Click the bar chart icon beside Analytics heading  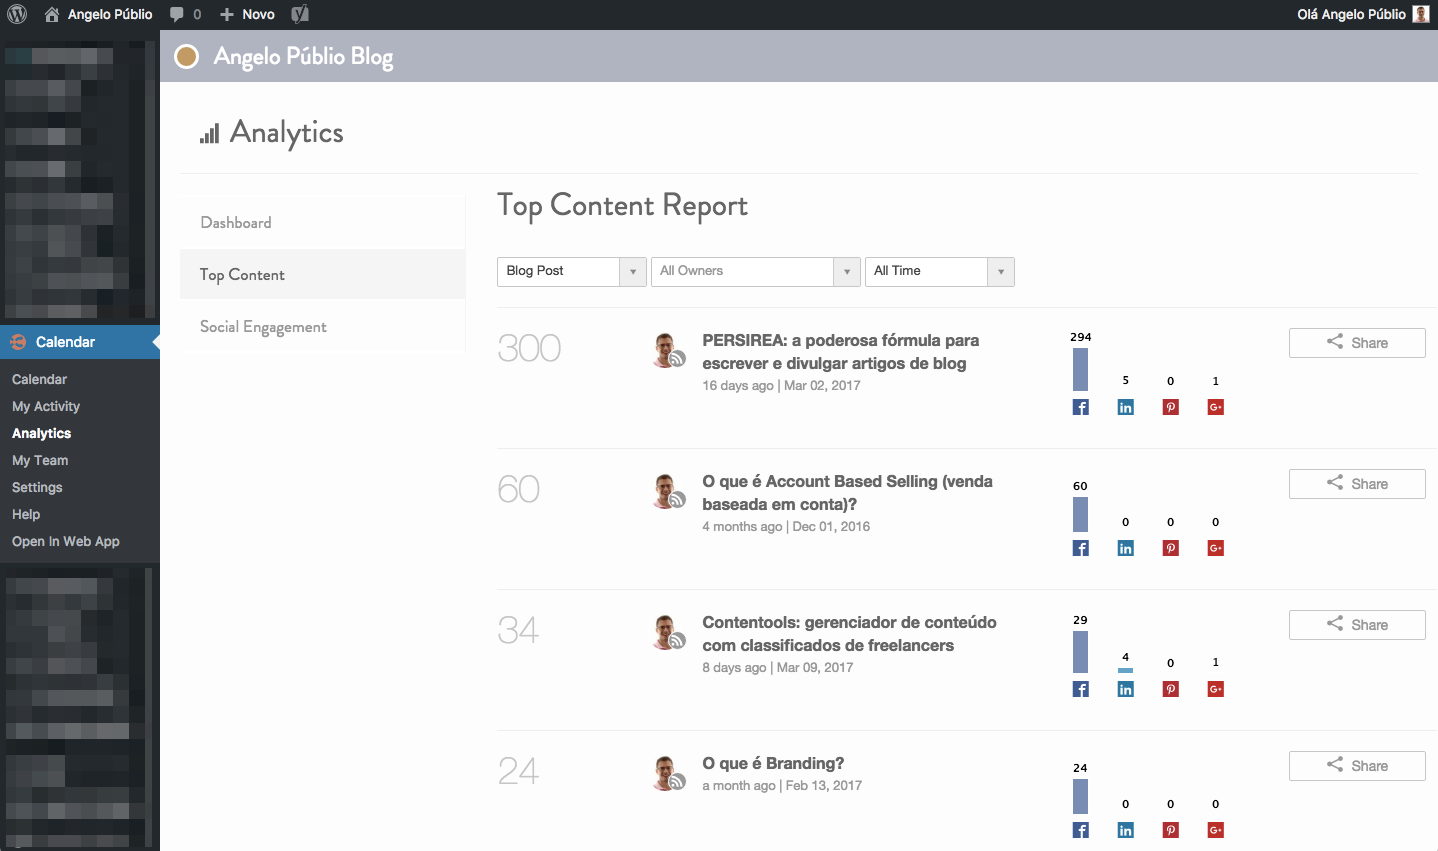pos(209,133)
